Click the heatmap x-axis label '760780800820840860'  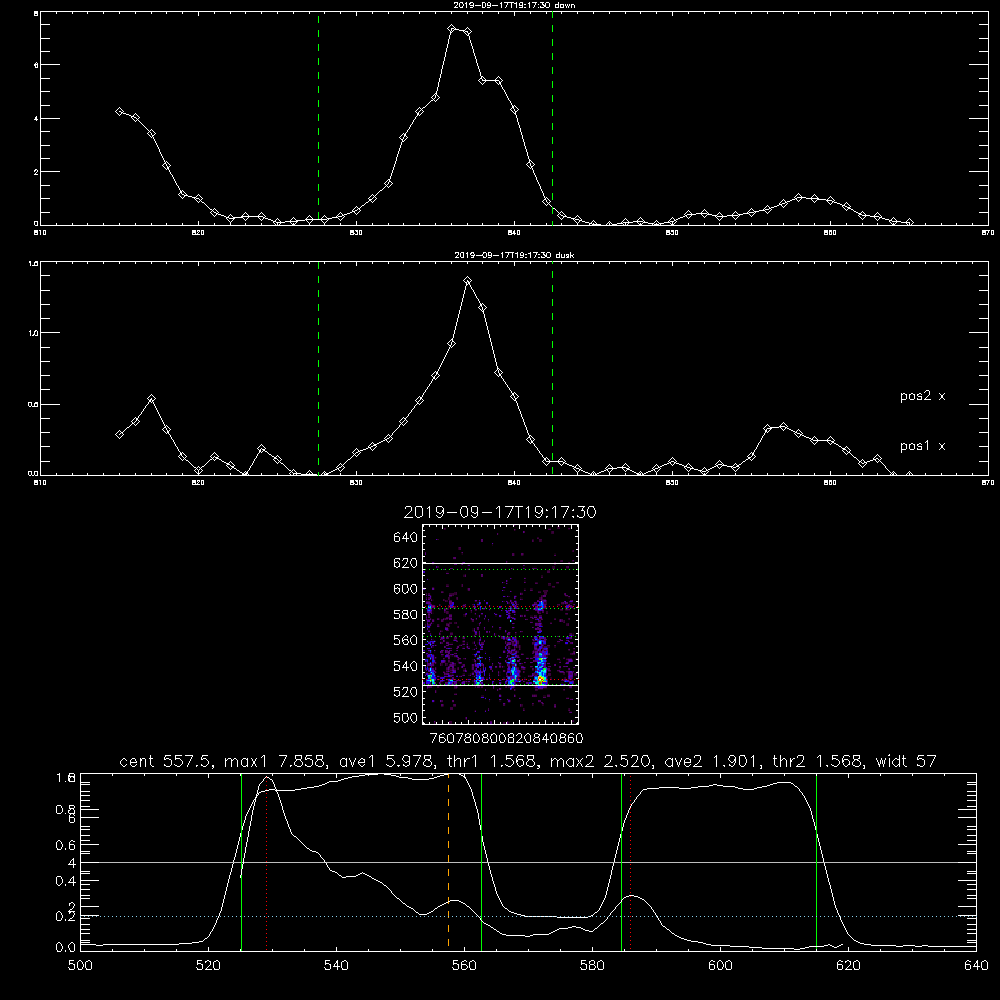pyautogui.click(x=506, y=739)
